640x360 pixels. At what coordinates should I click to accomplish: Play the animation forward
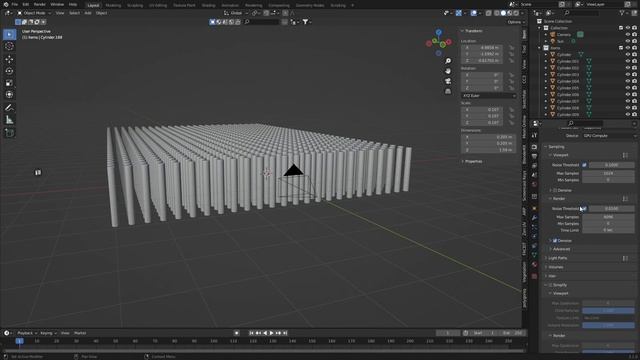point(271,333)
